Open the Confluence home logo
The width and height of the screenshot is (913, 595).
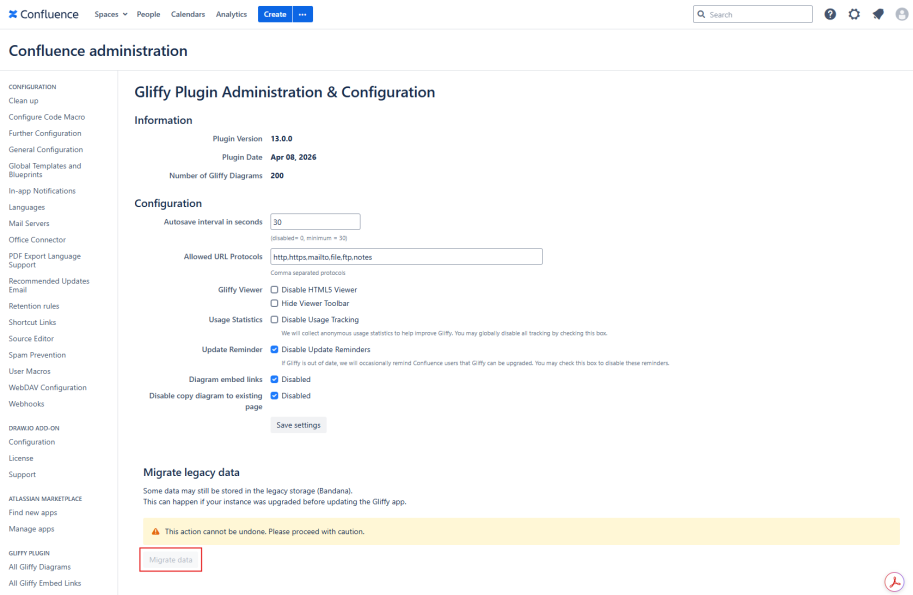click(x=44, y=14)
